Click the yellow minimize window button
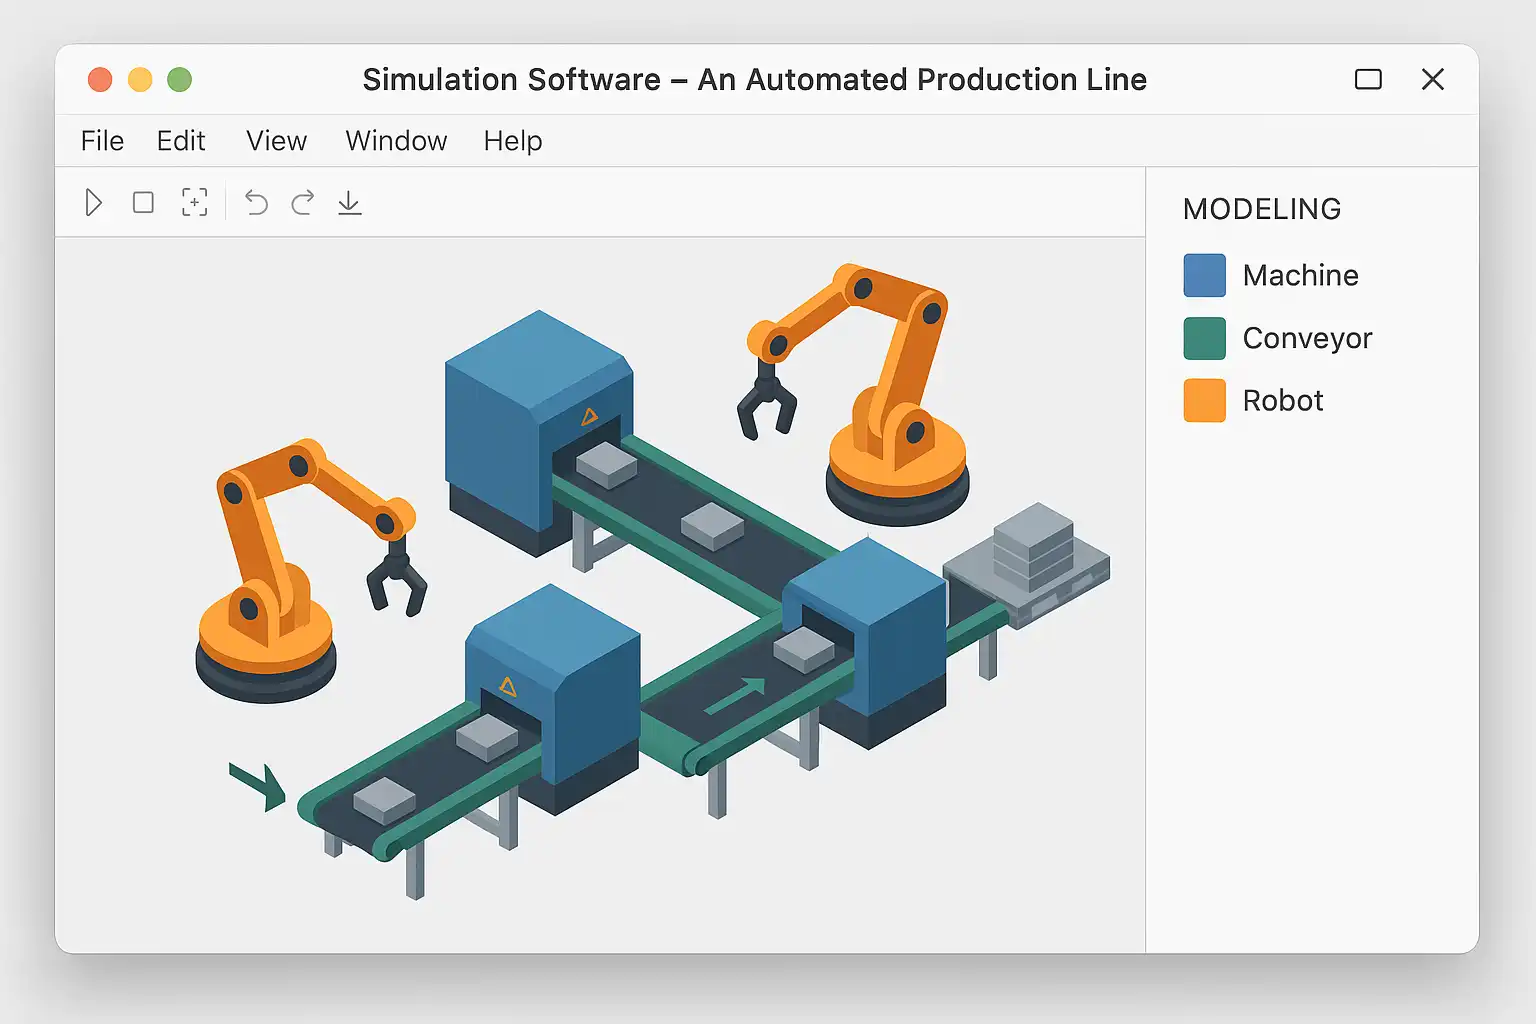This screenshot has width=1536, height=1024. pyautogui.click(x=140, y=79)
